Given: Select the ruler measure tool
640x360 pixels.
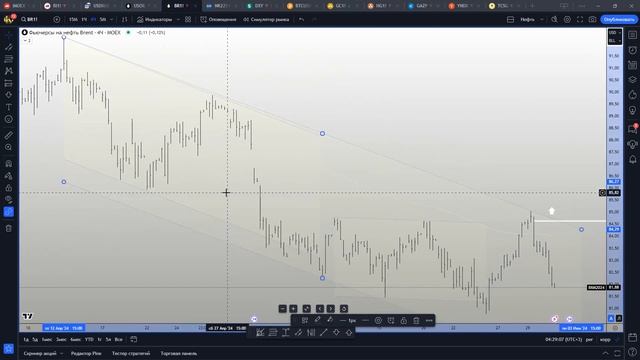Looking at the screenshot, I should [x=9, y=135].
